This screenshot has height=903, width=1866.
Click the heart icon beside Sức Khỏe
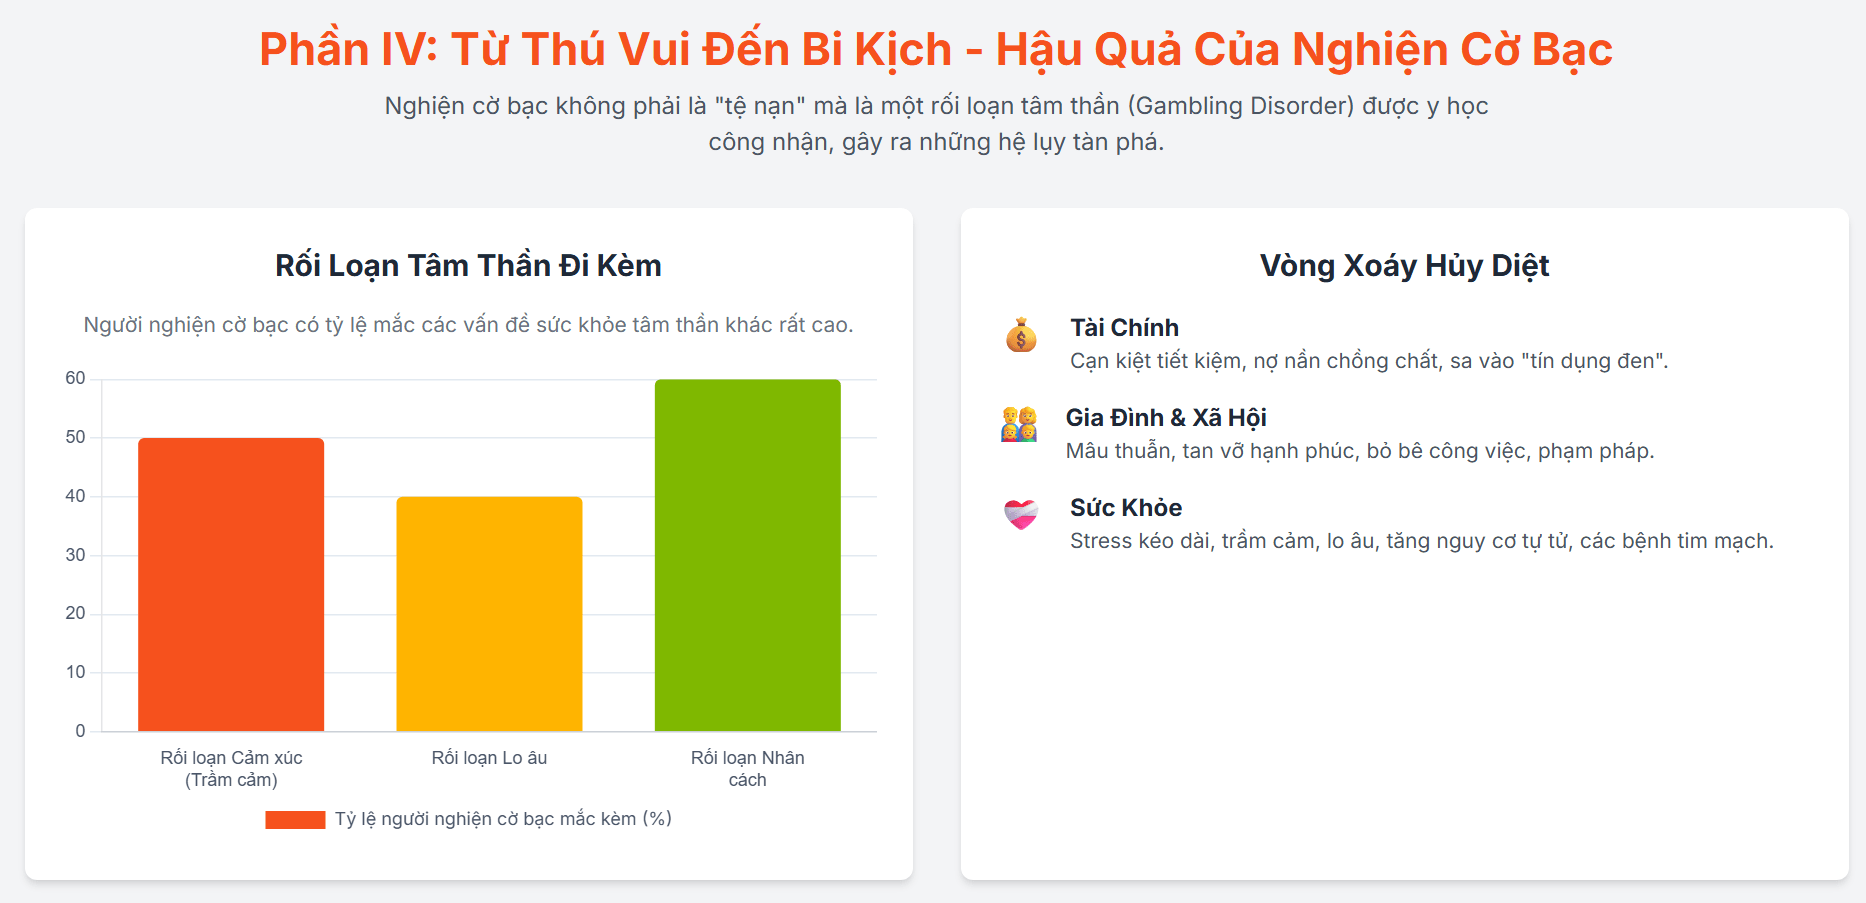pyautogui.click(x=1021, y=514)
